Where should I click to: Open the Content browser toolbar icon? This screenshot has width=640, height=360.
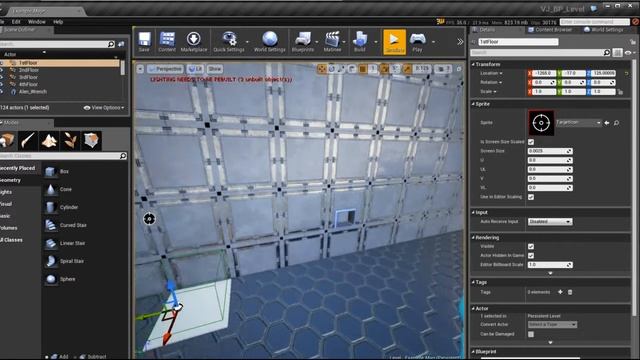(x=167, y=42)
